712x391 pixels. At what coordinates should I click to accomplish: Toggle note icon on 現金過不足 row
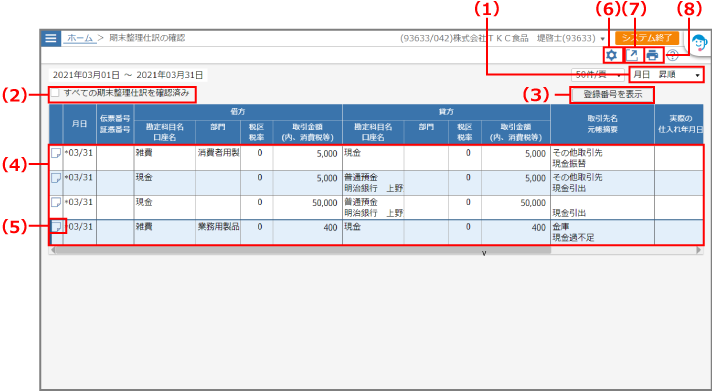[x=55, y=227]
